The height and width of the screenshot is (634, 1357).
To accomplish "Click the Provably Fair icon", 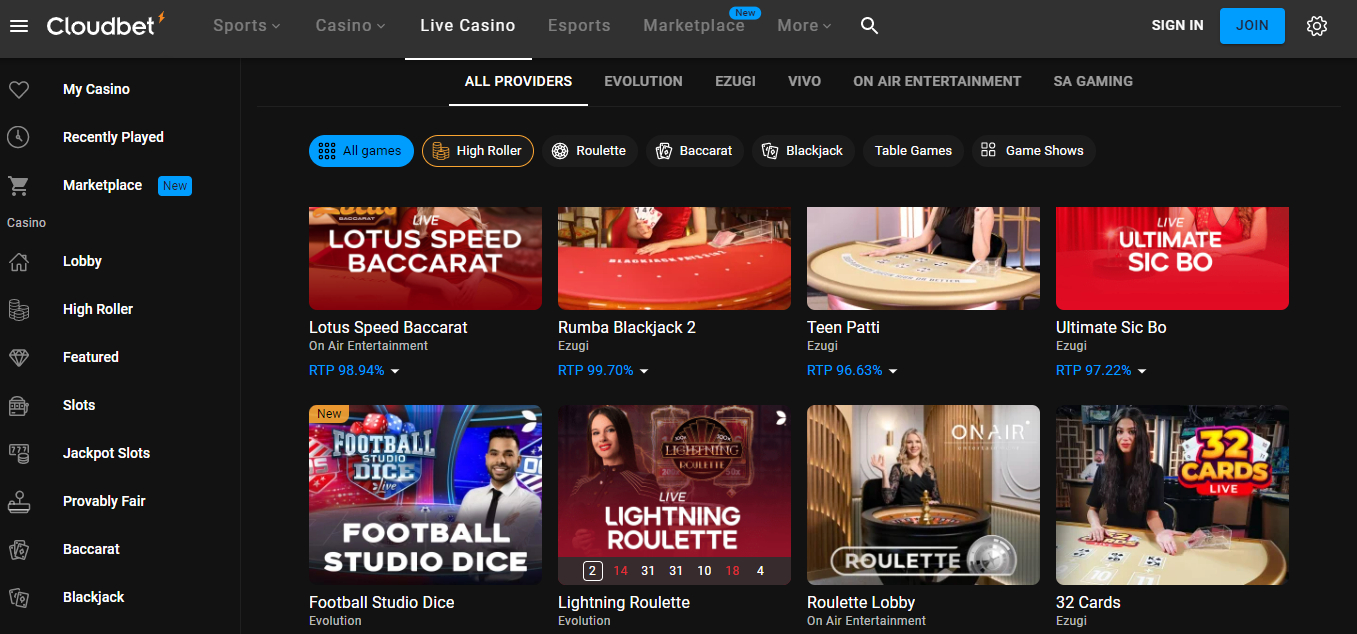I will click(x=18, y=501).
